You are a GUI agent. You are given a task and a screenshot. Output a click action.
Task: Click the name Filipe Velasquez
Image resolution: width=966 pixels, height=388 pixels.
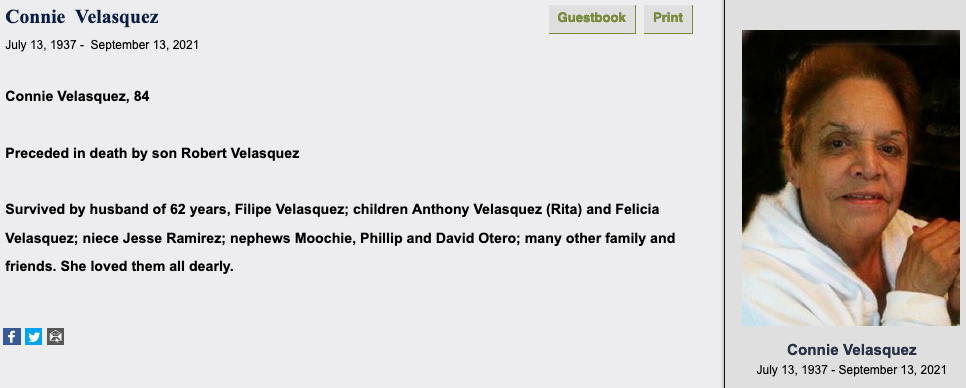pyautogui.click(x=290, y=209)
